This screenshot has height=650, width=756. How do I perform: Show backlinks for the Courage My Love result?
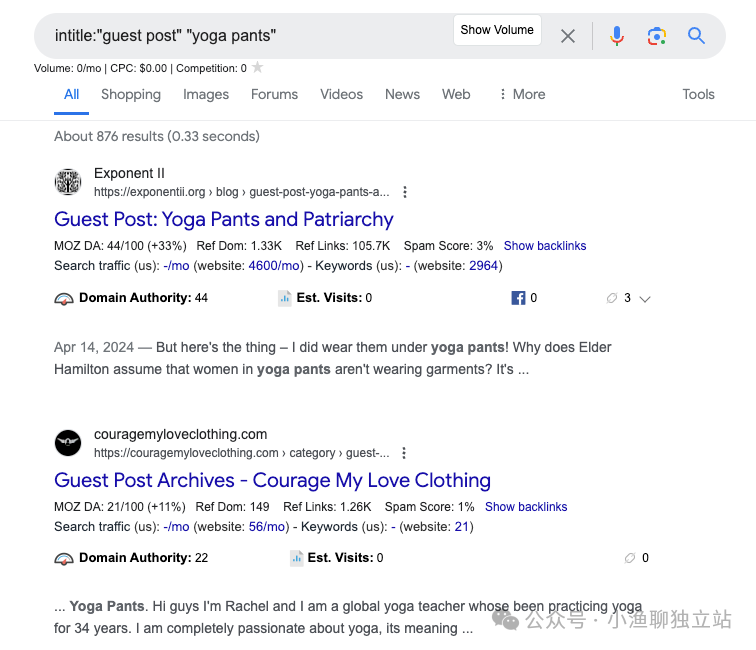526,507
